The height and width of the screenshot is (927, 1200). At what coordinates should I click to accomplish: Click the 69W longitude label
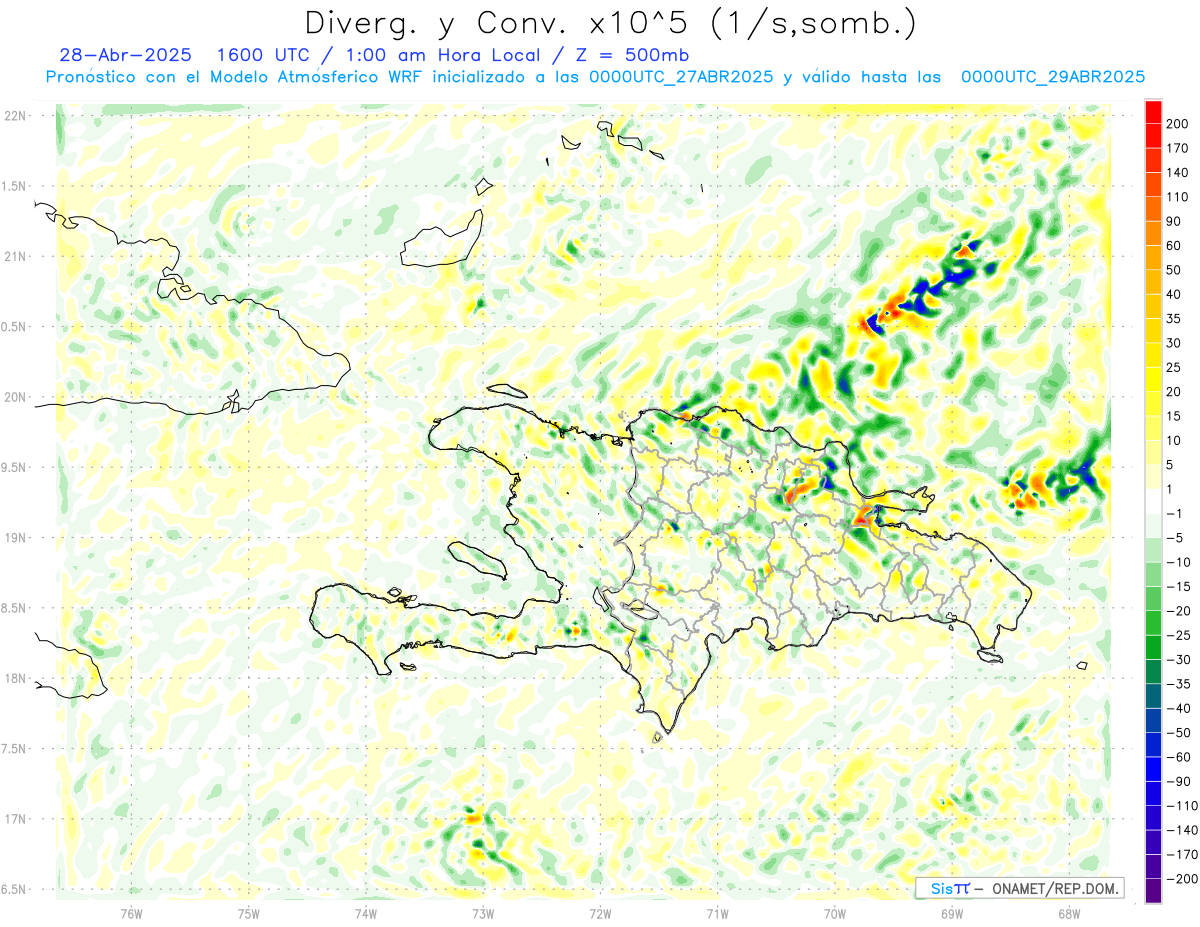952,913
